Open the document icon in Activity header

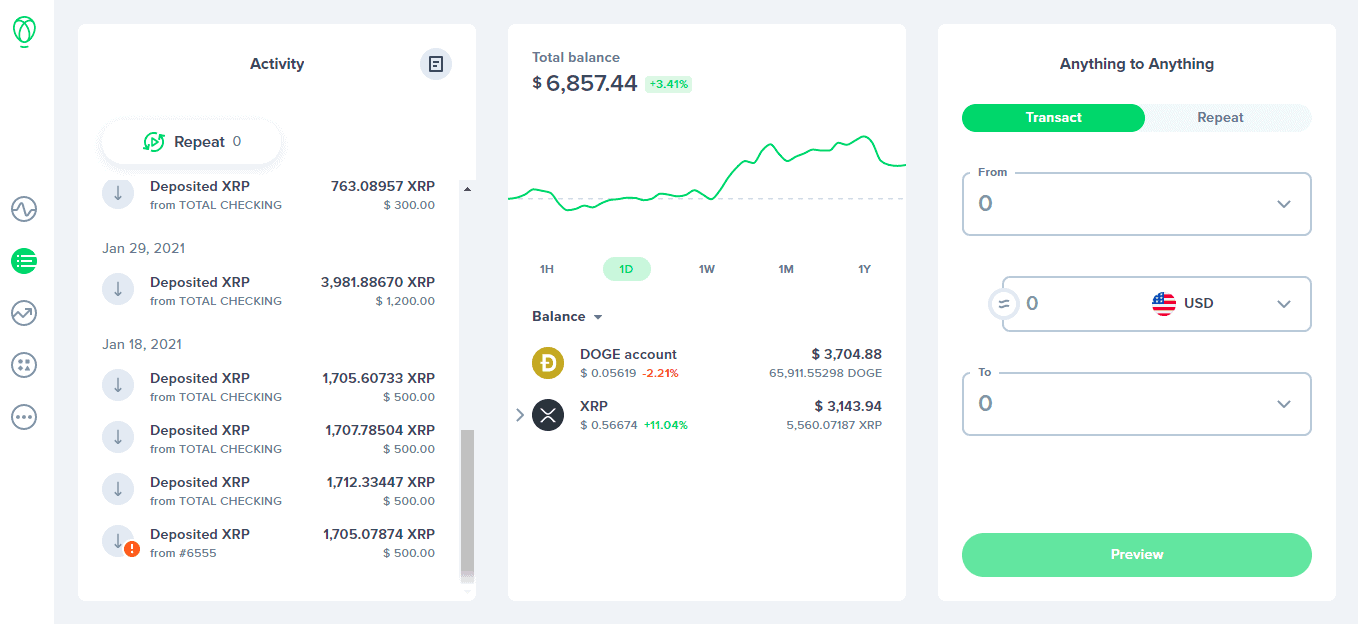coord(435,63)
